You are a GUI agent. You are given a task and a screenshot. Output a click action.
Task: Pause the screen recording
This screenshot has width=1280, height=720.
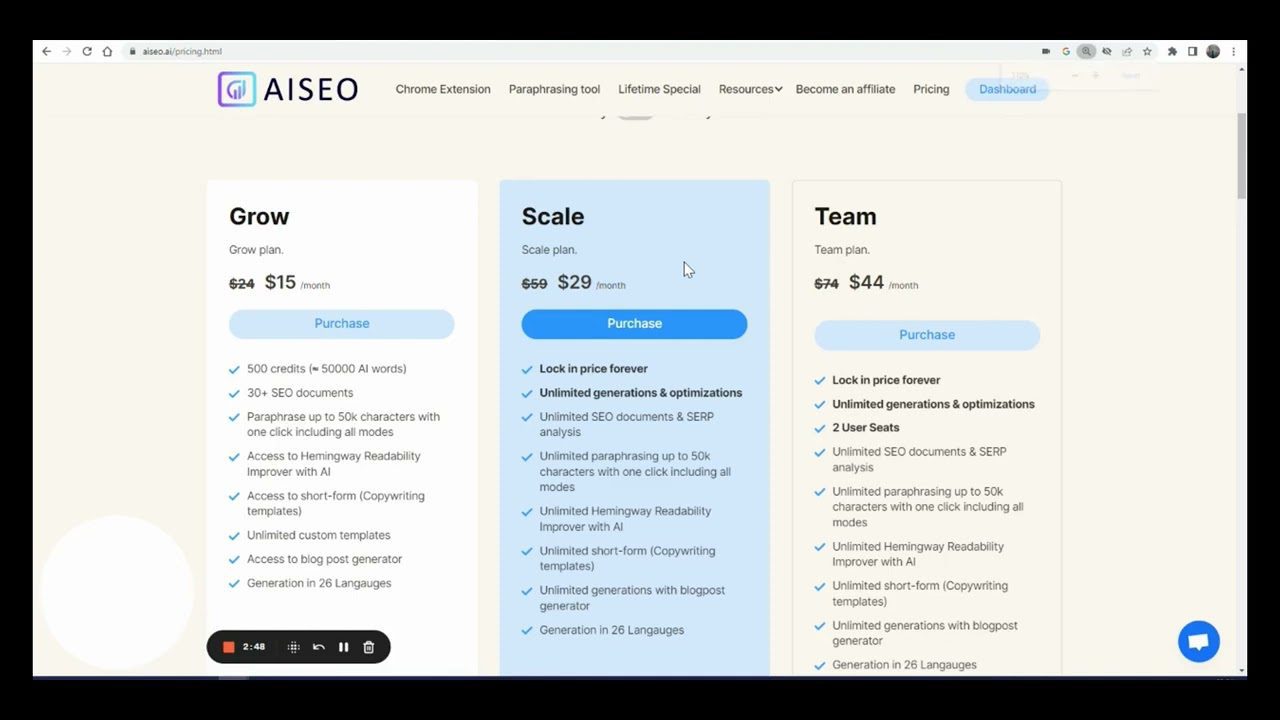click(343, 647)
